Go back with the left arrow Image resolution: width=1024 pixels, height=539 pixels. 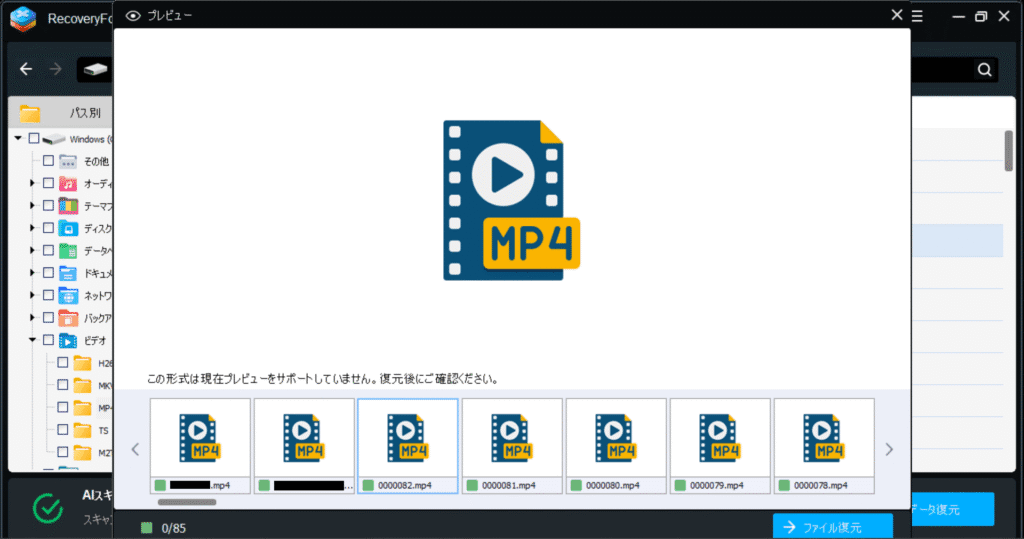25,69
